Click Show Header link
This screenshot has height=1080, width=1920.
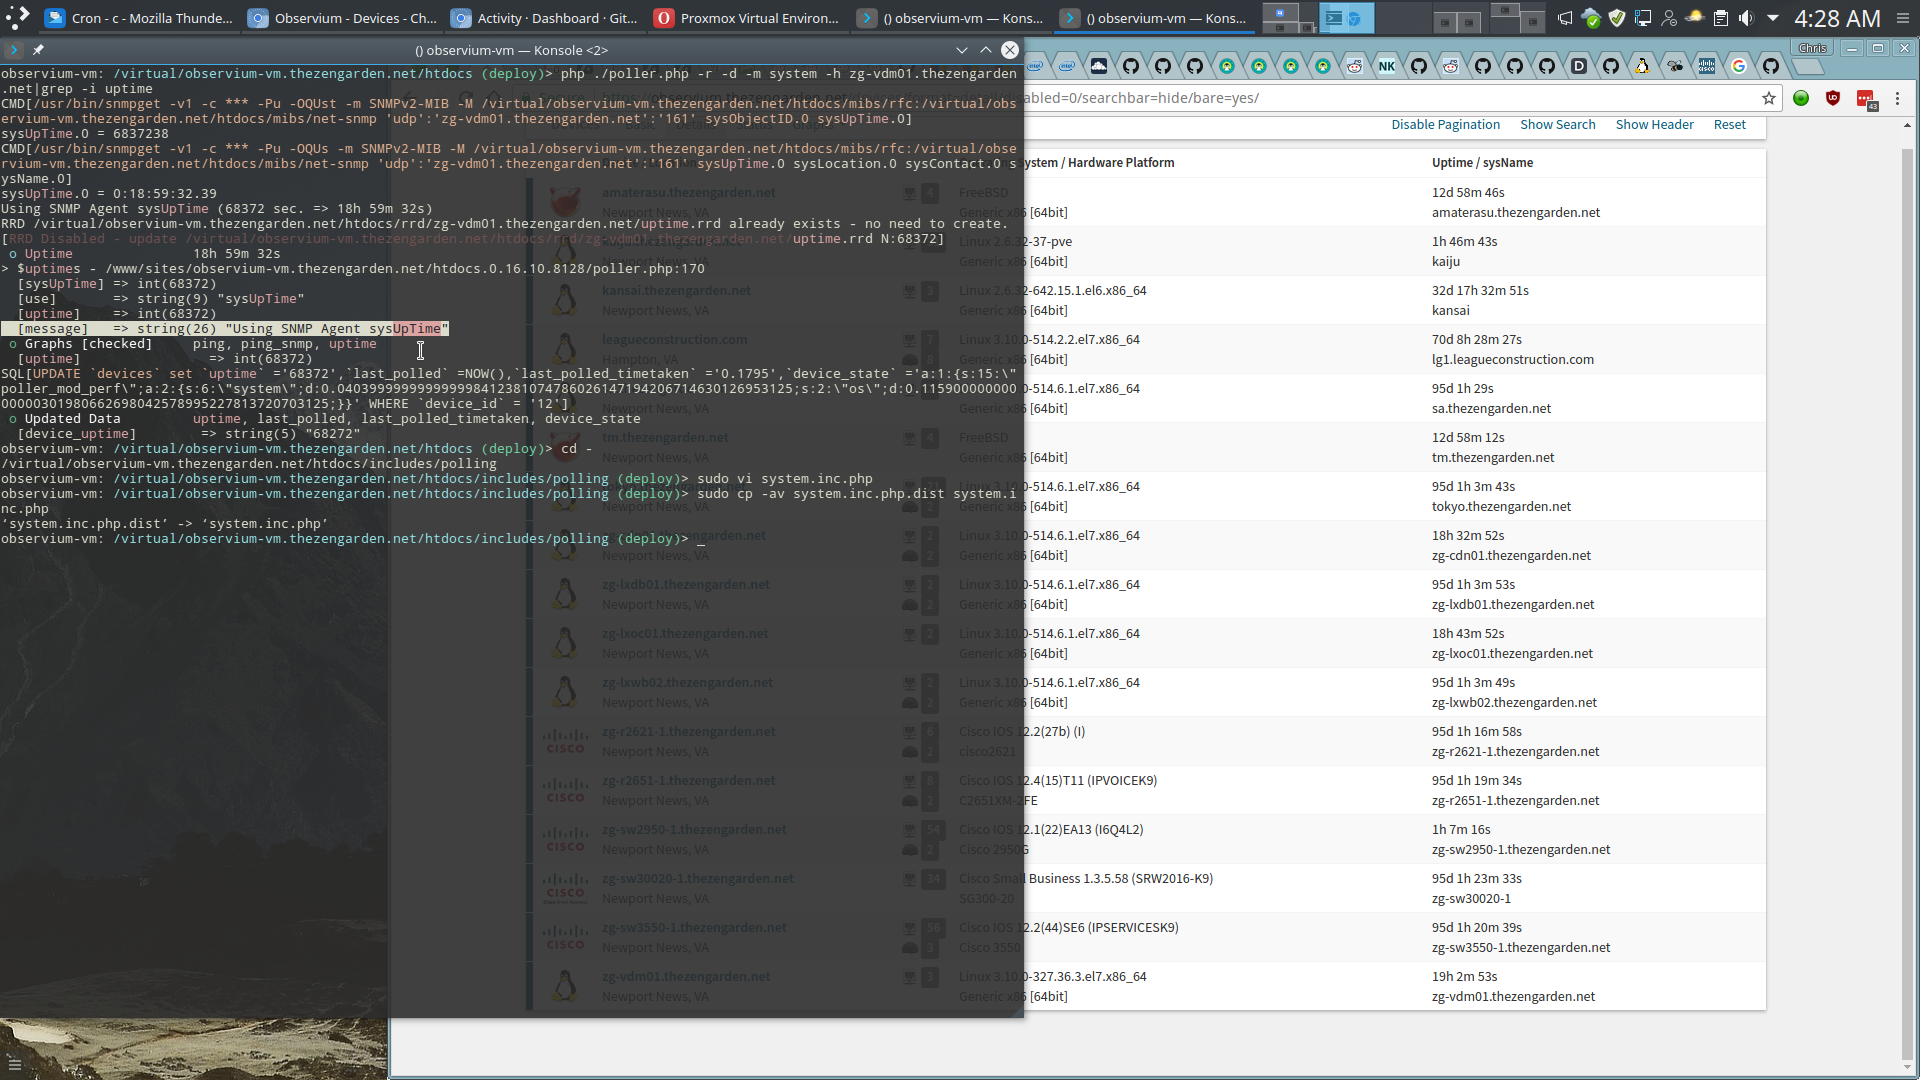pos(1654,125)
